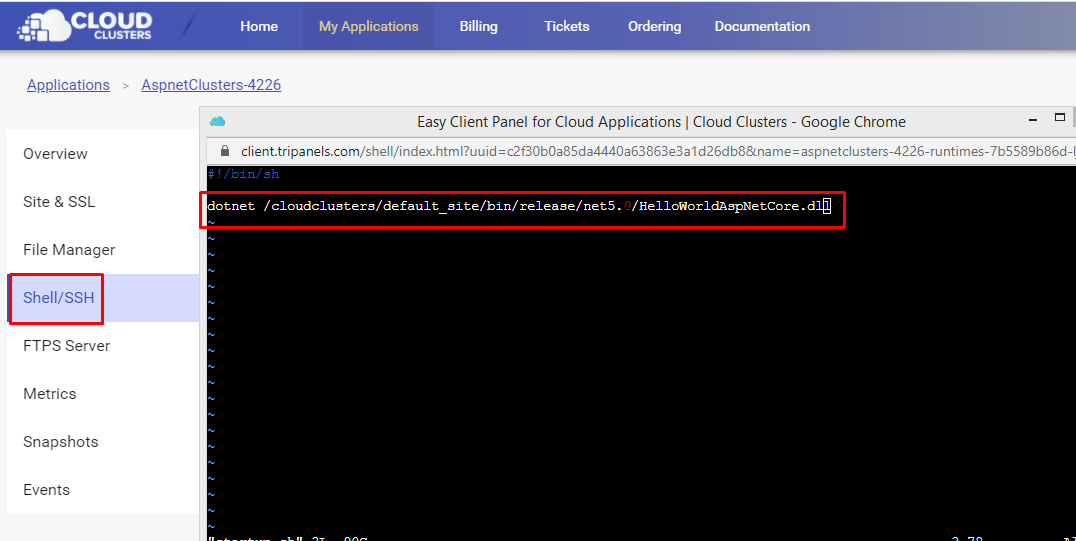Navigate to Ordering

tap(654, 26)
